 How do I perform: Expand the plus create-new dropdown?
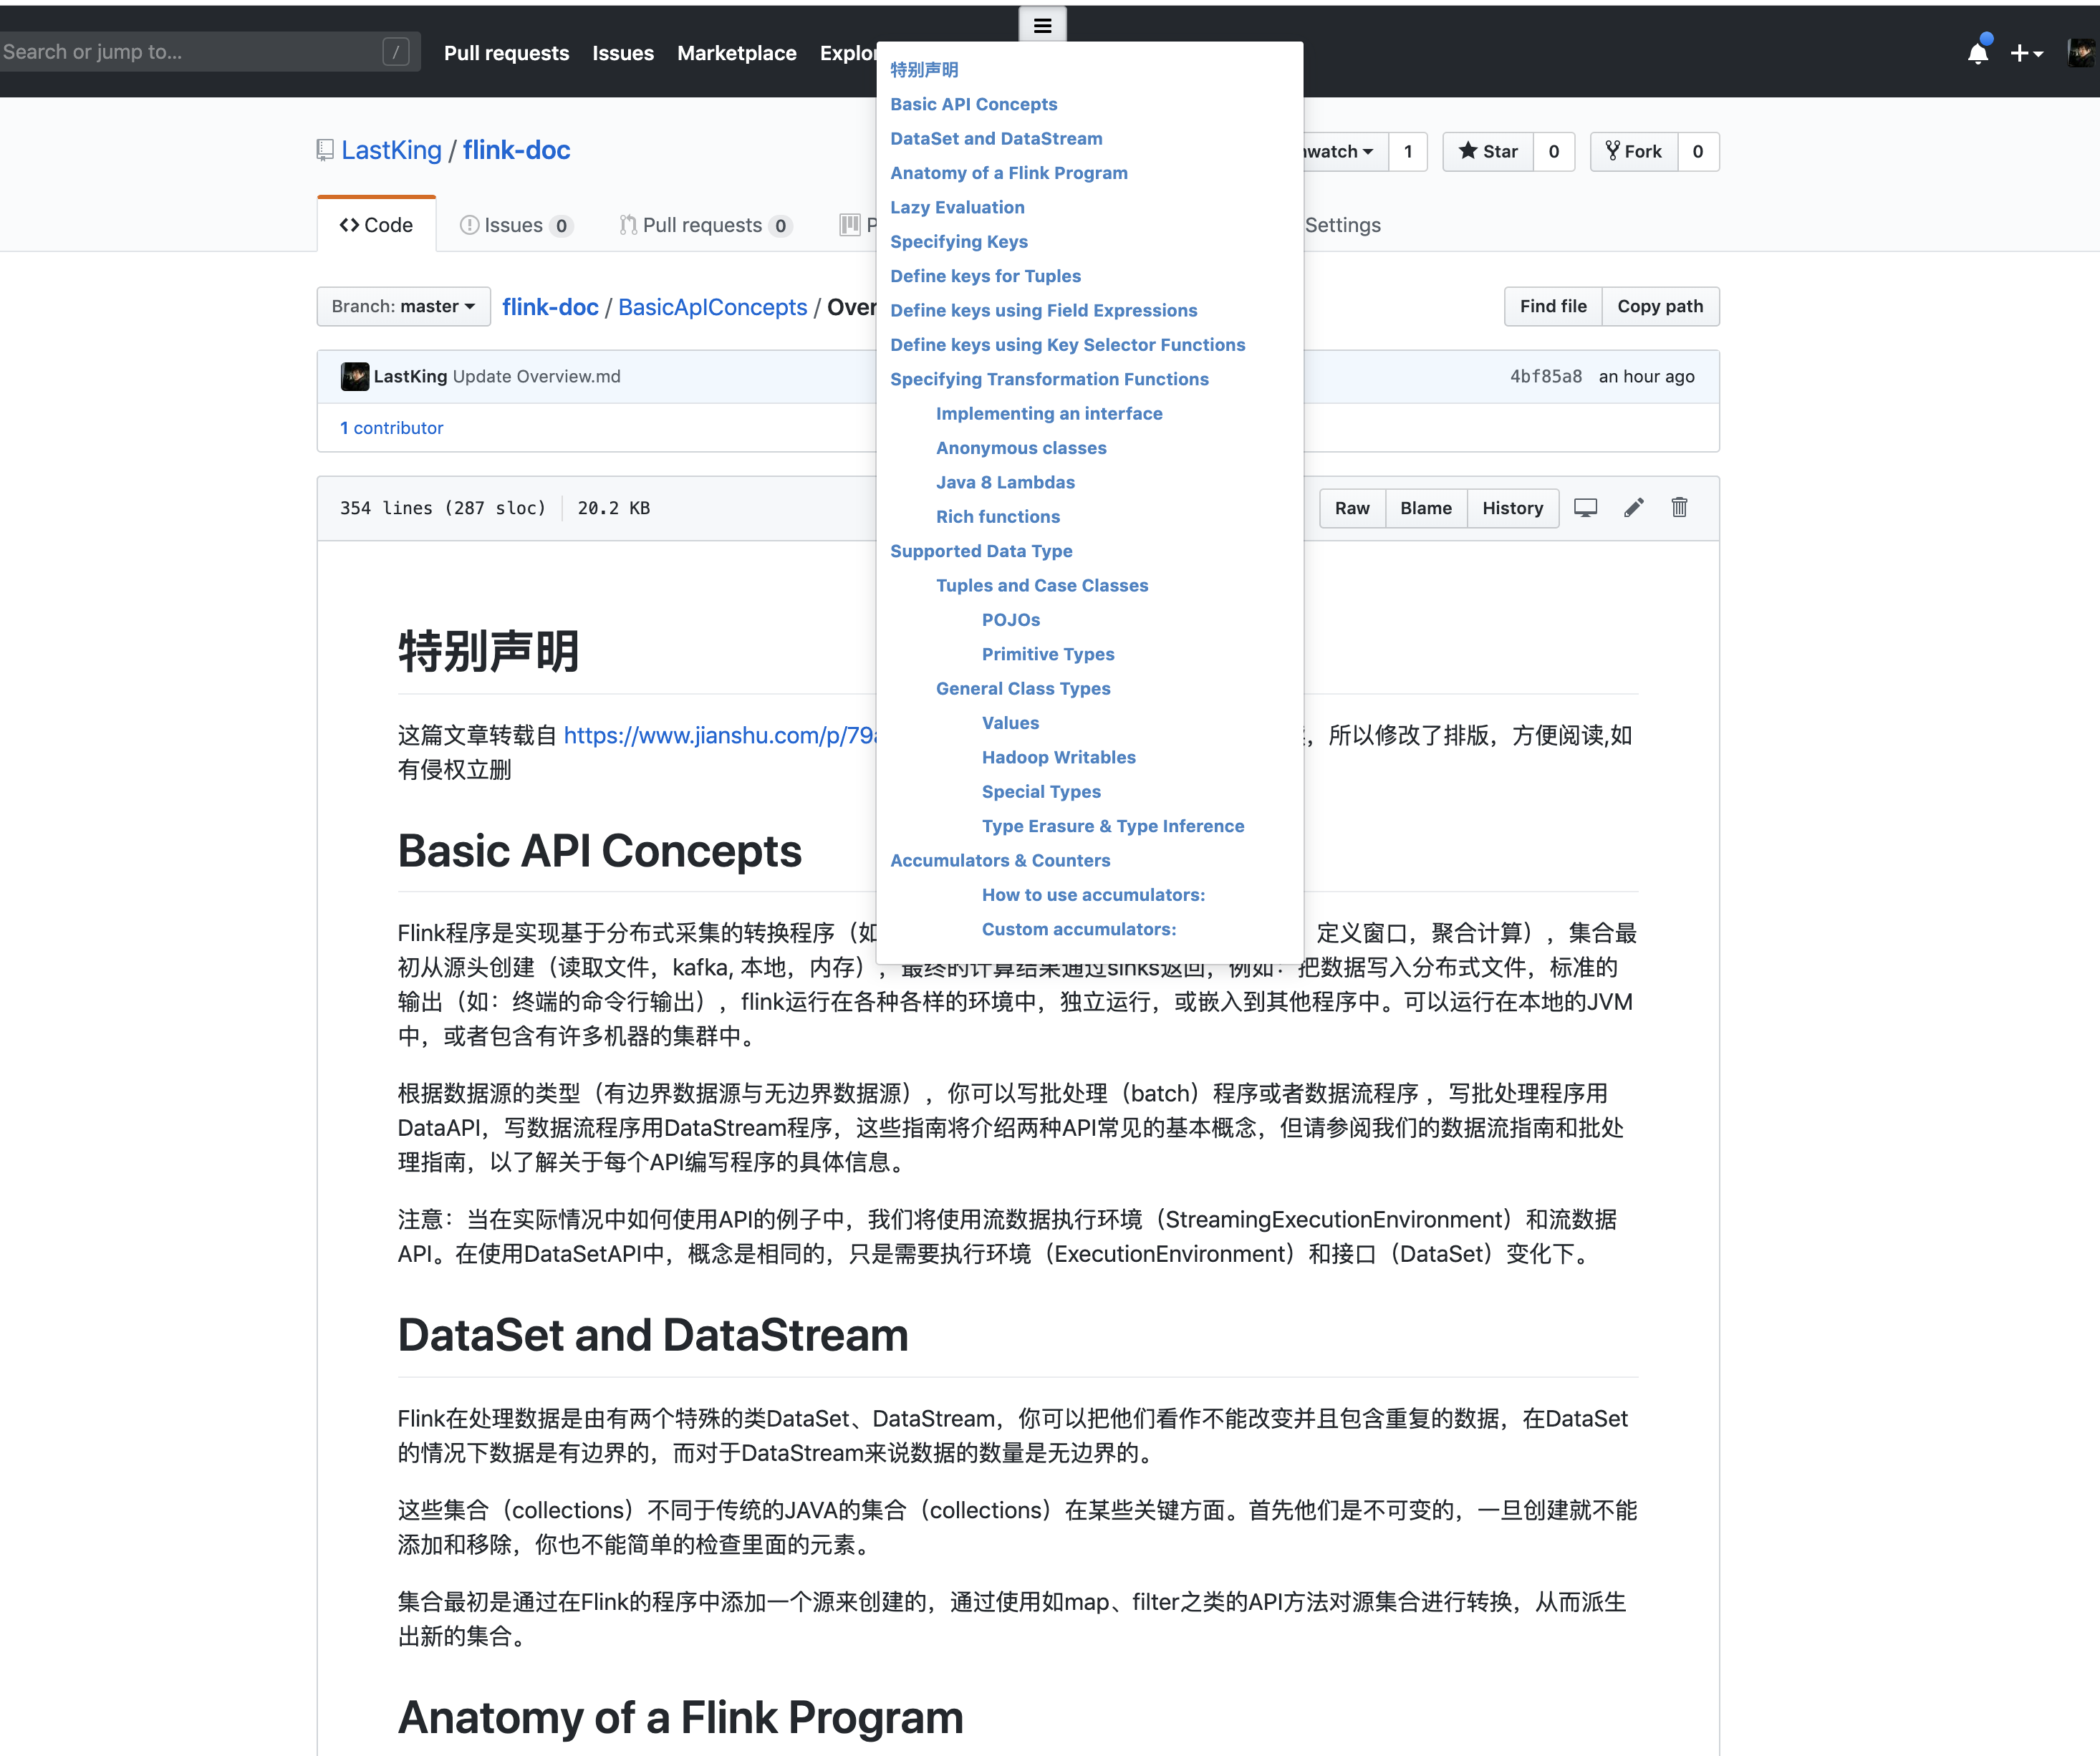tap(2026, 53)
